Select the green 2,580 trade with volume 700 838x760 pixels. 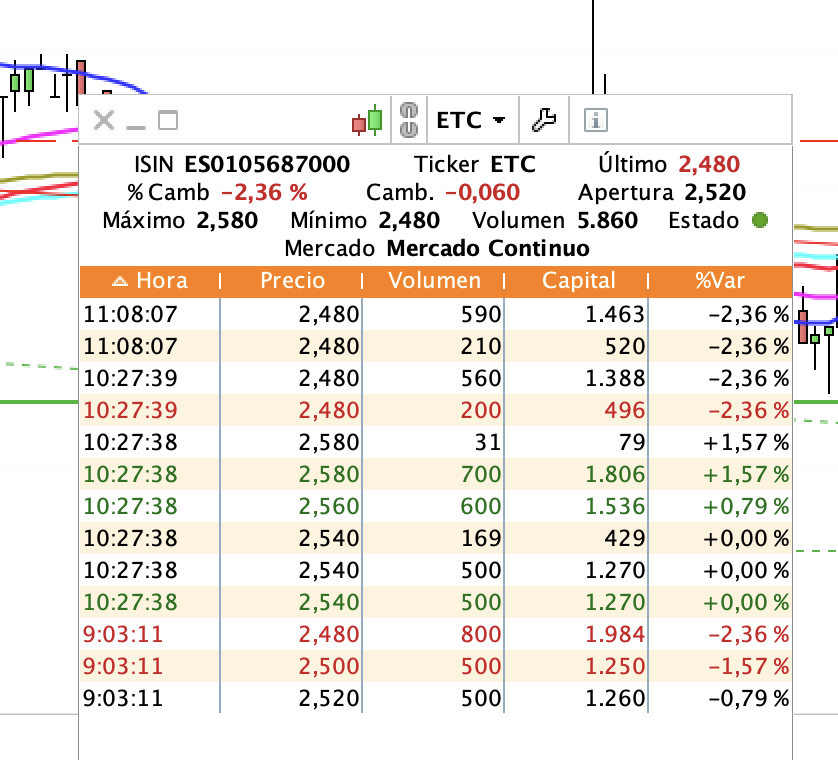click(x=436, y=475)
